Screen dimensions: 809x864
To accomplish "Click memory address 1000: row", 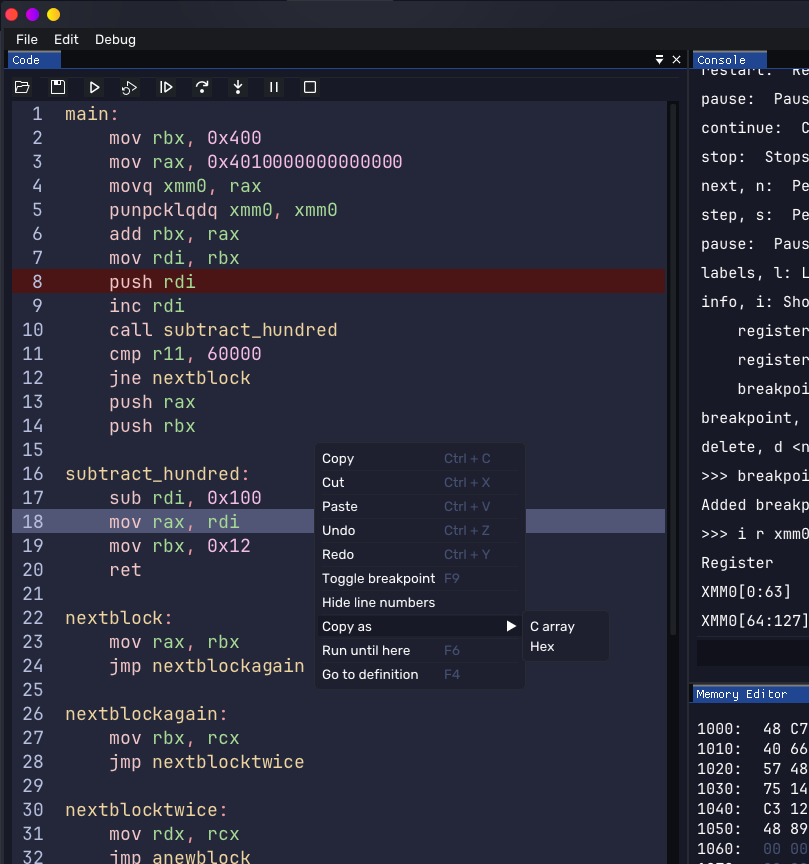I will coord(752,729).
